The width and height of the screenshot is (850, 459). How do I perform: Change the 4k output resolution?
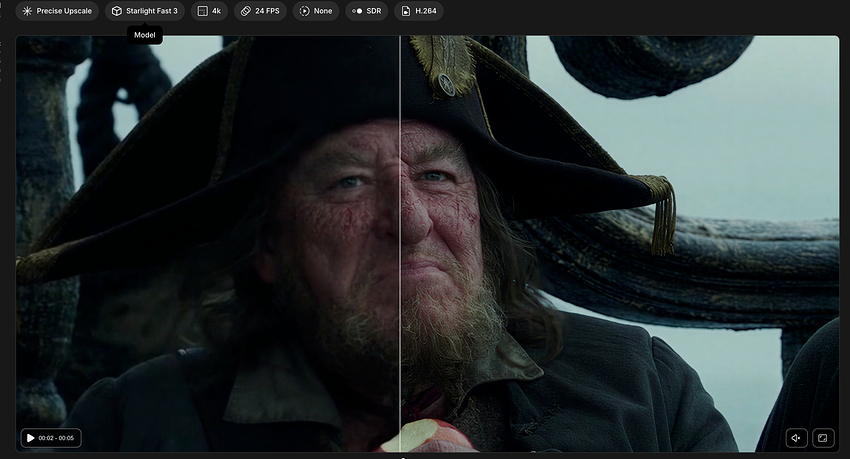[209, 11]
